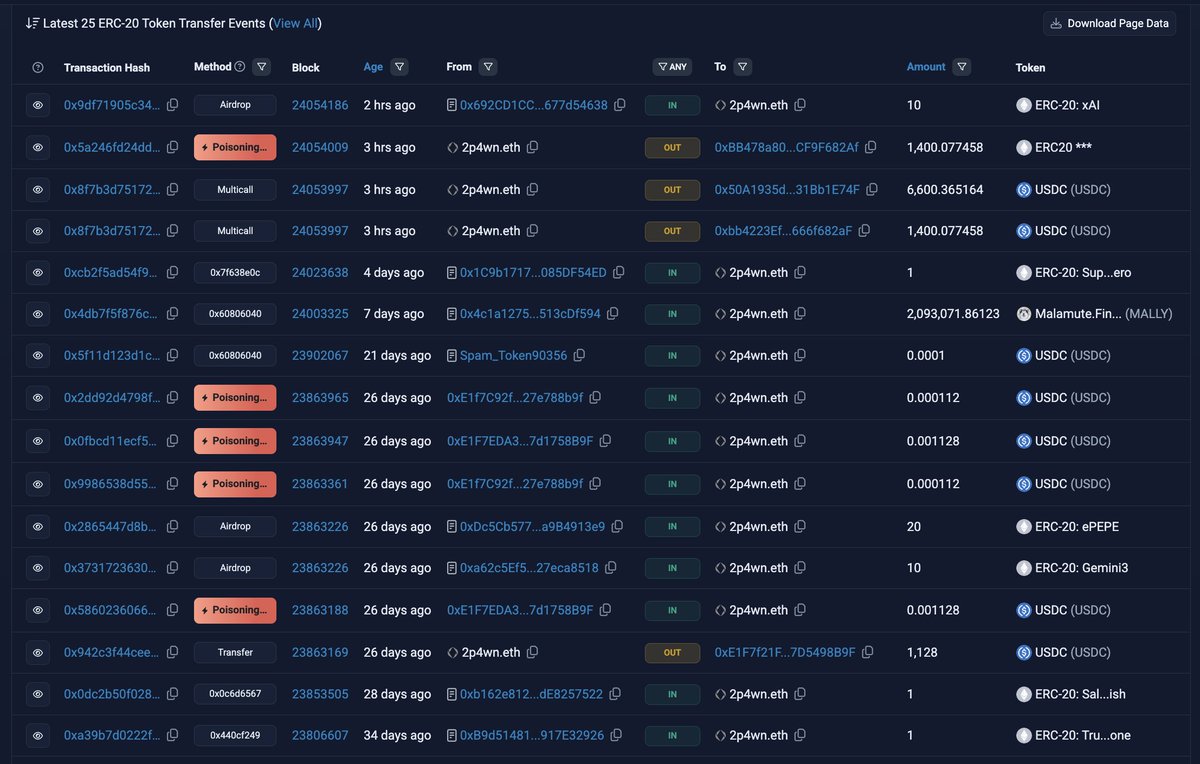Copy transaction hash 0x942c3f44cee
1200x764 pixels.
click(x=173, y=652)
